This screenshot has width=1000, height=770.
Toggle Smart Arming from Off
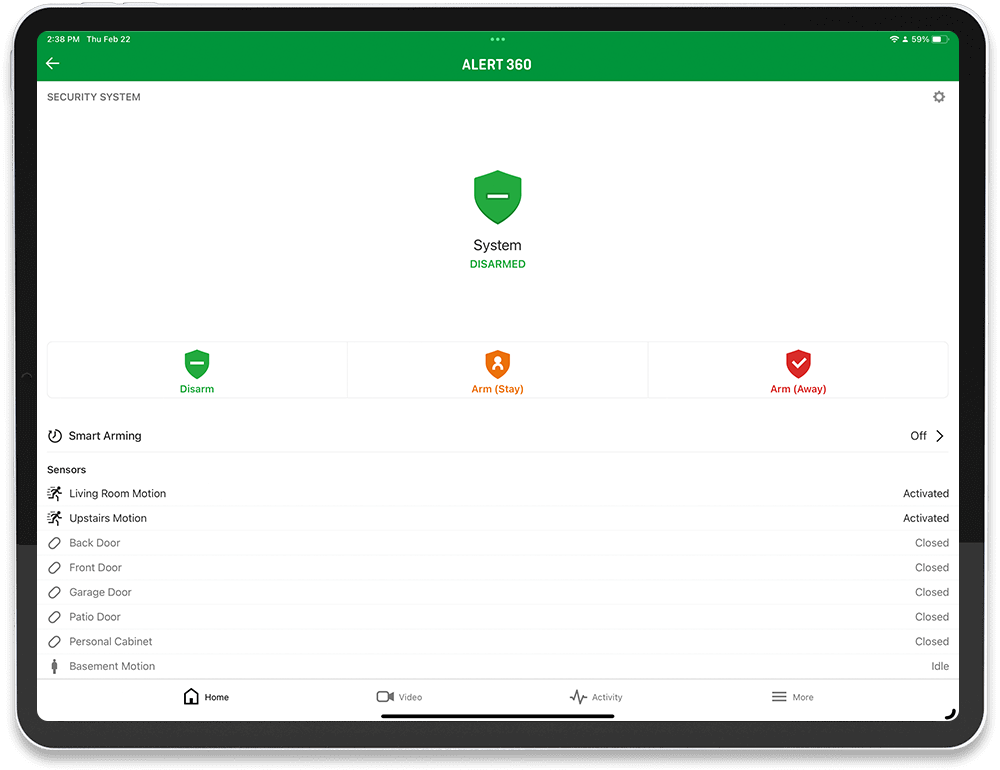pos(916,435)
